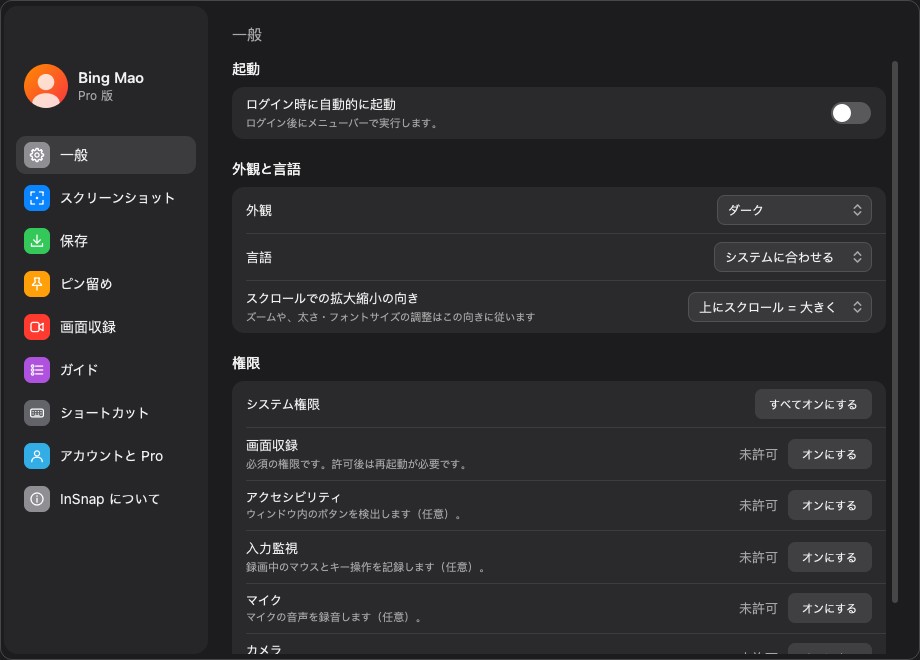Open アカウントと Pro settings

(x=106, y=456)
